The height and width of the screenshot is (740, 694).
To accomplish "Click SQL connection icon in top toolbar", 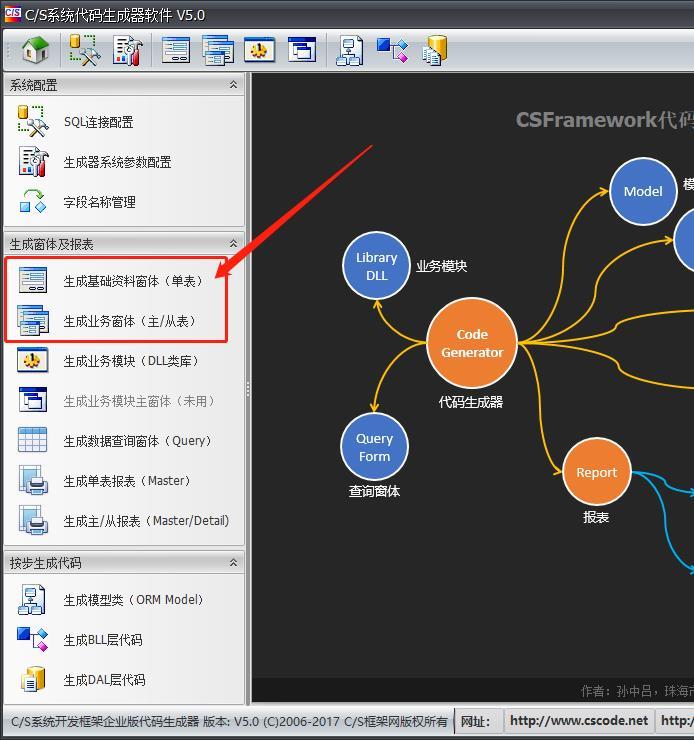I will pyautogui.click(x=84, y=50).
